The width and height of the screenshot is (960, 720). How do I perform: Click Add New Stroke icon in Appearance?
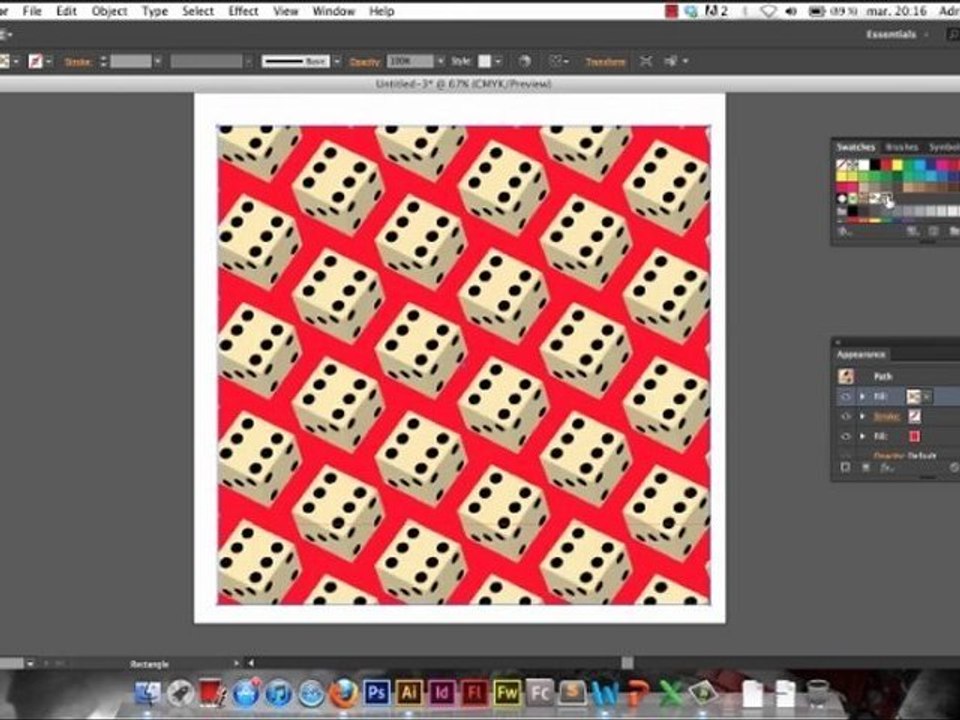(846, 468)
